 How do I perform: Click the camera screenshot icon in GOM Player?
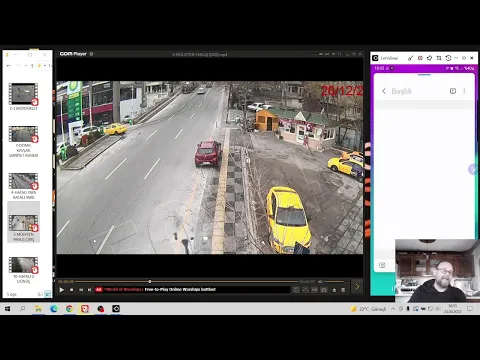324,290
